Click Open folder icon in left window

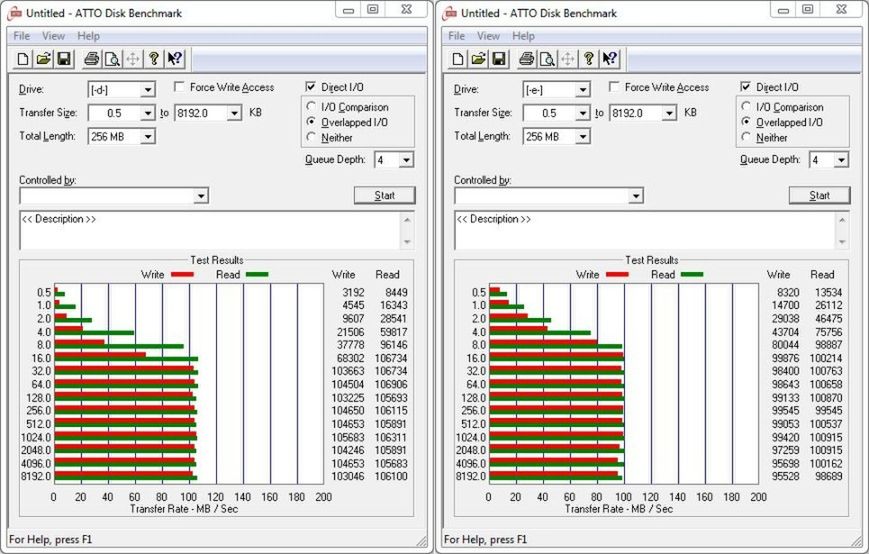[43, 59]
